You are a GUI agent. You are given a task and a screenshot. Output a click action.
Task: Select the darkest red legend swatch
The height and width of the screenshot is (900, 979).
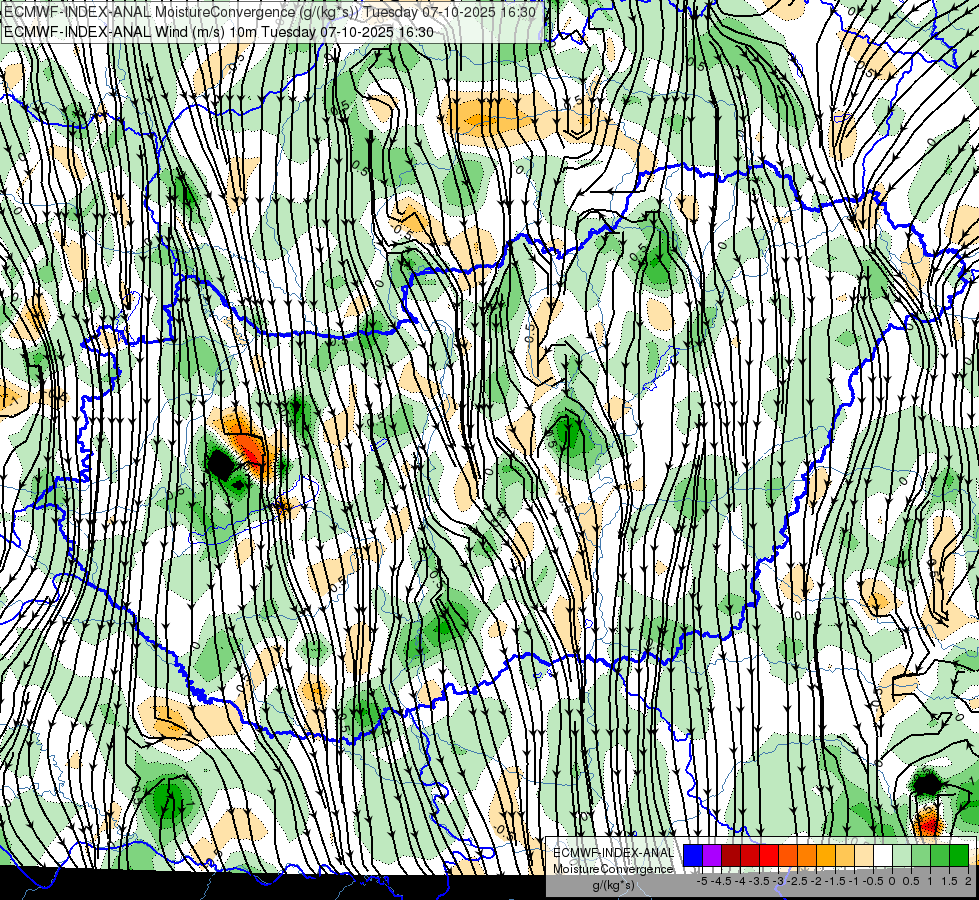[x=731, y=856]
